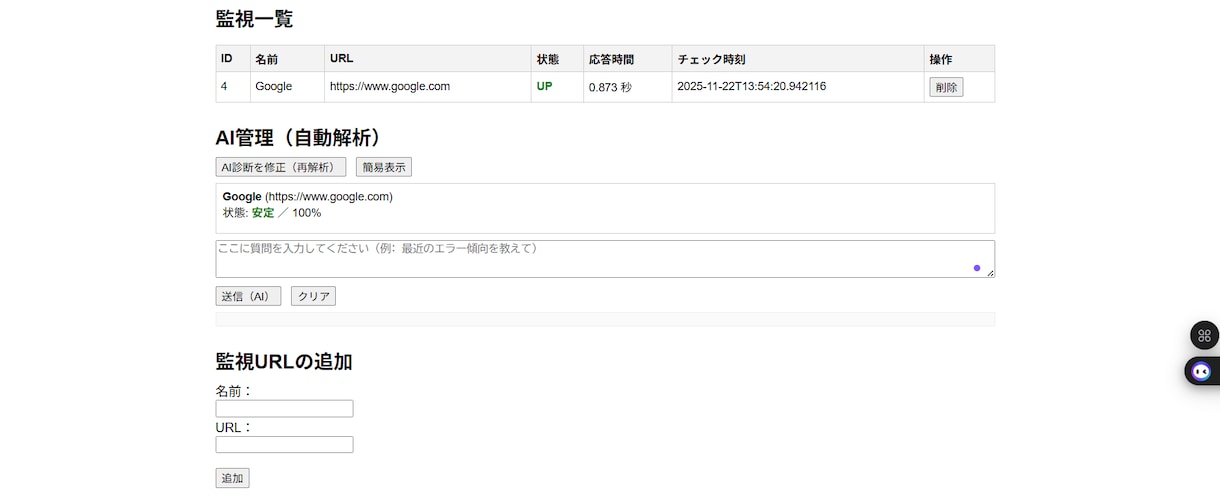Click the ID cell showing 4
Viewport: 1220px width, 503px height.
pyautogui.click(x=233, y=87)
